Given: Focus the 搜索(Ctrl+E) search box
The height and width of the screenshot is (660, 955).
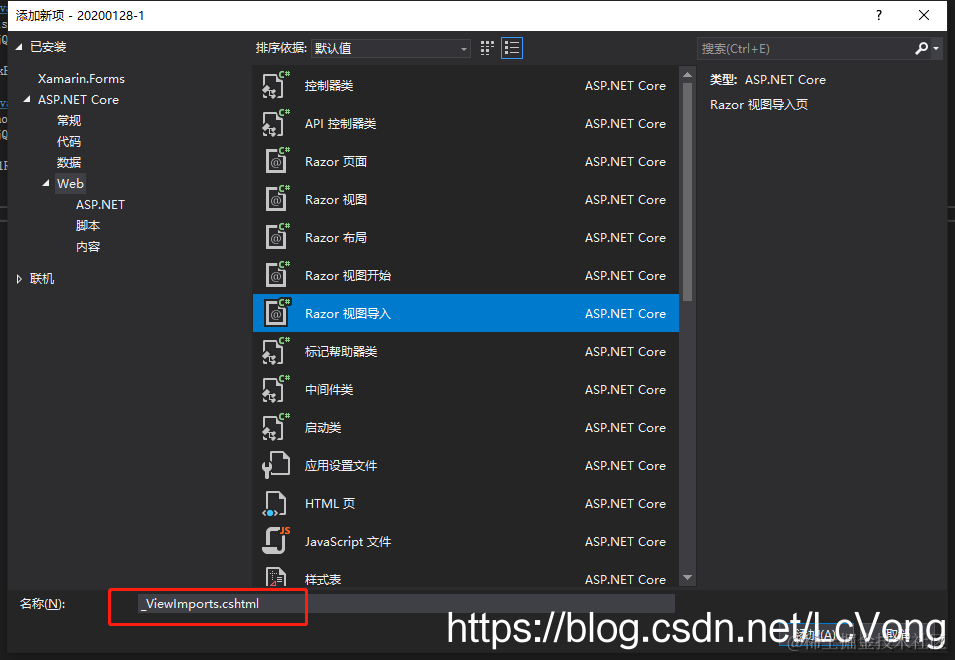Looking at the screenshot, I should point(804,49).
